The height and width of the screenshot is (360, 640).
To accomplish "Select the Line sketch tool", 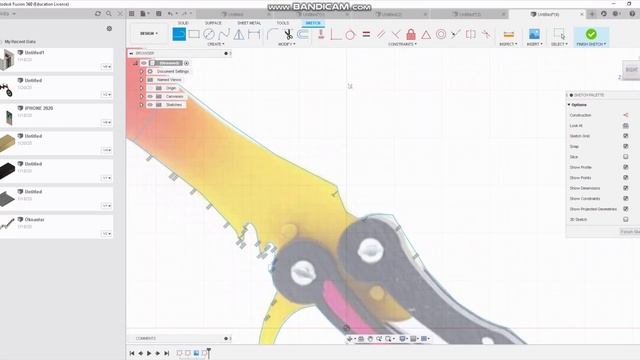I will [x=179, y=34].
